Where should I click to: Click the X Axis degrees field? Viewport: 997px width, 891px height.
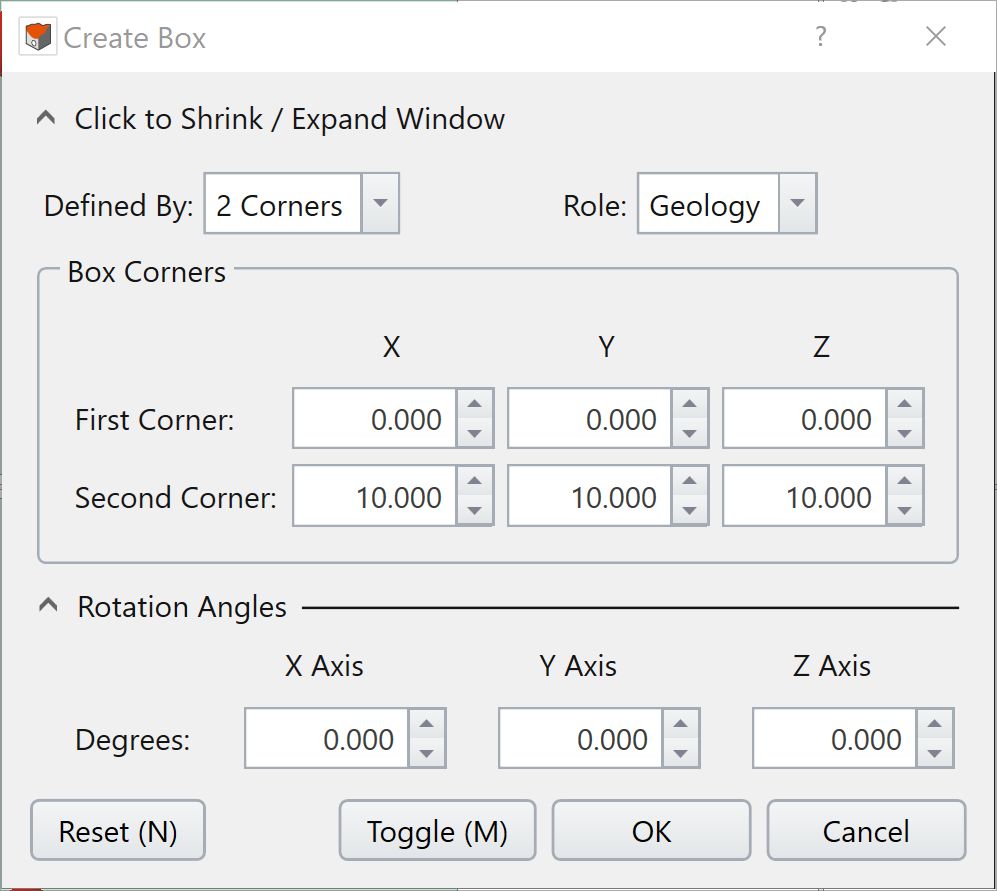[x=326, y=738]
